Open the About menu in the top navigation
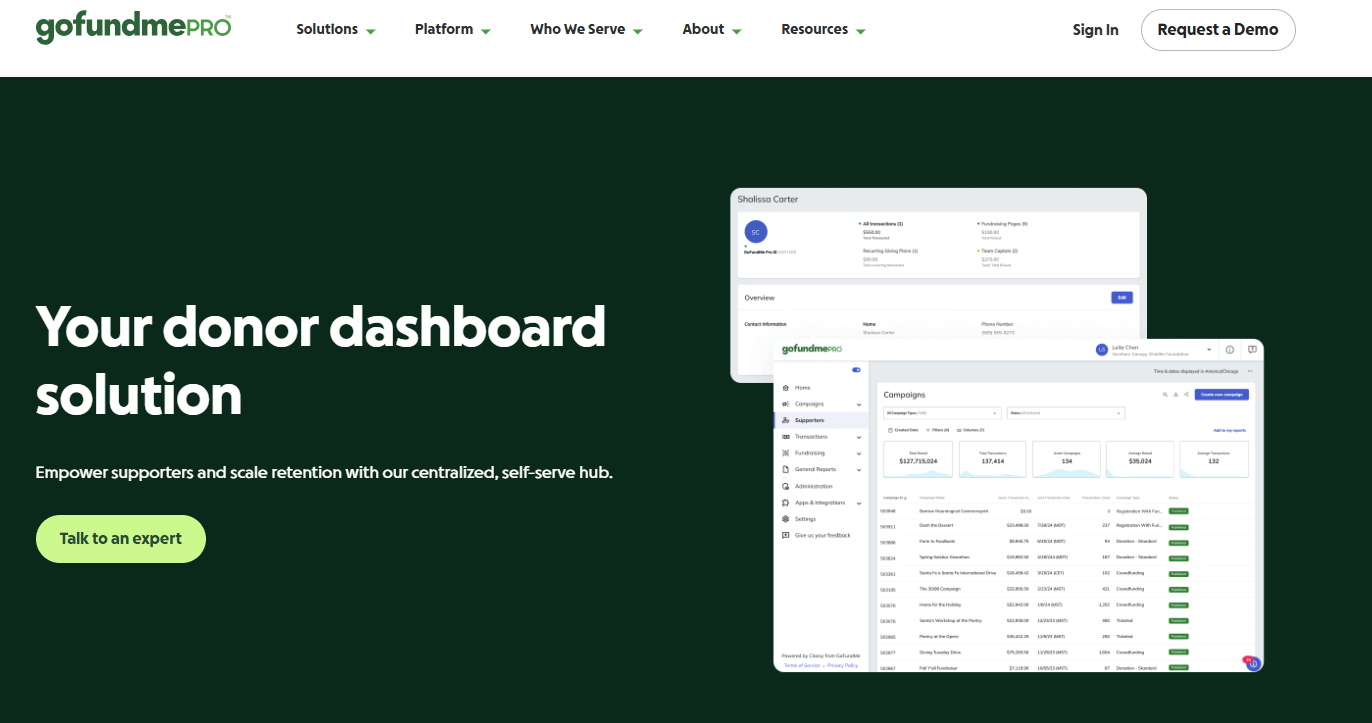1372x723 pixels. pyautogui.click(x=712, y=29)
